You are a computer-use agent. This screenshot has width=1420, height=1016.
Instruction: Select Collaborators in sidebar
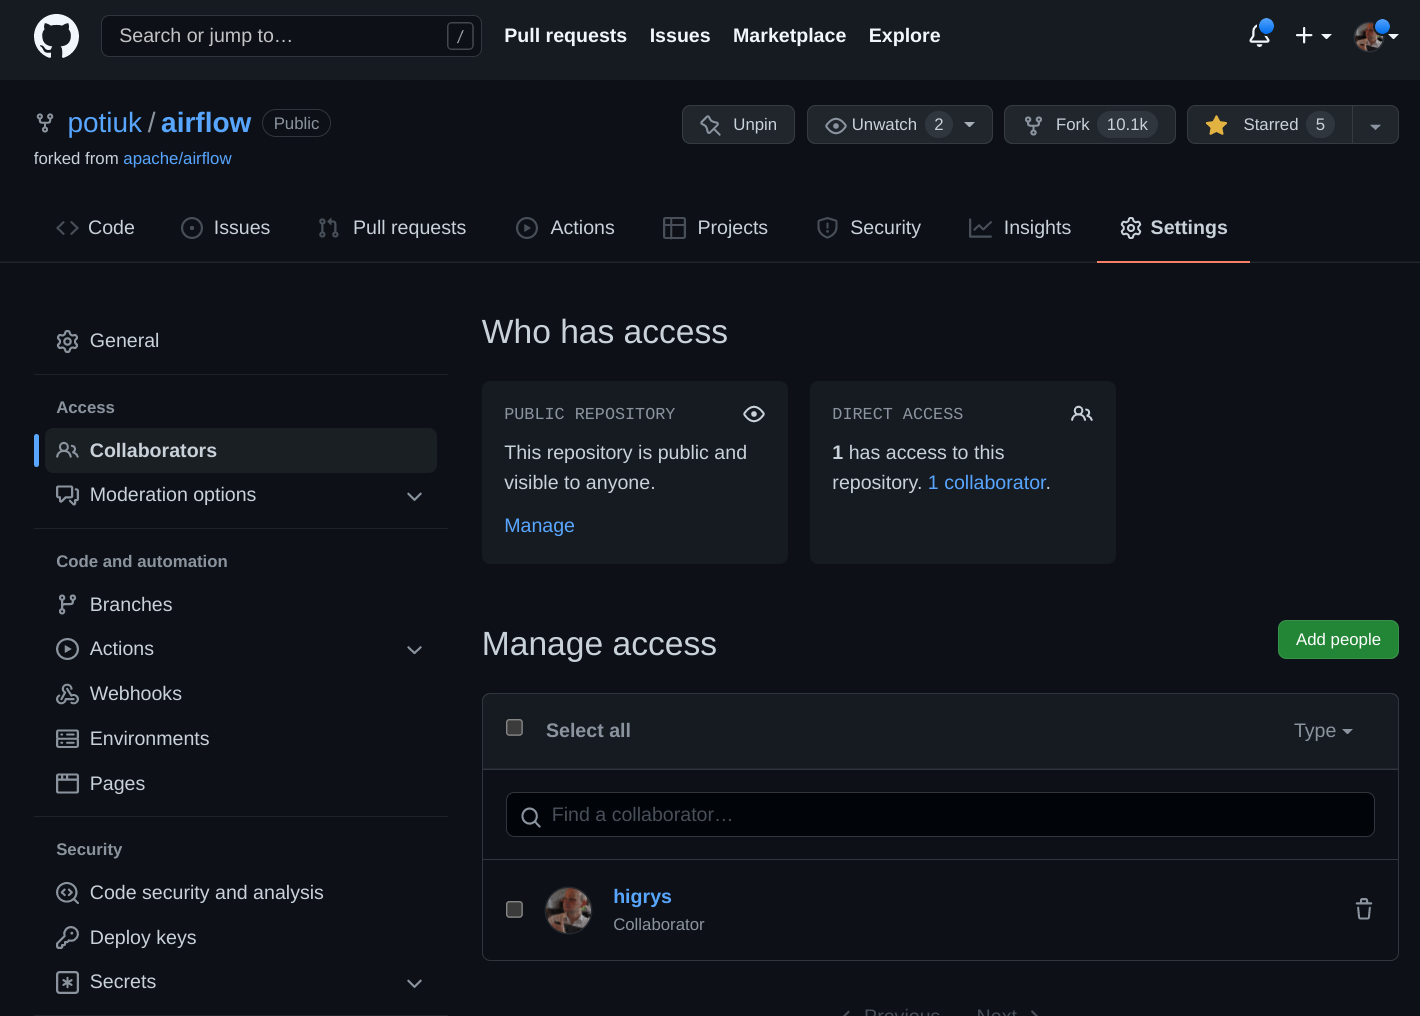tap(241, 451)
